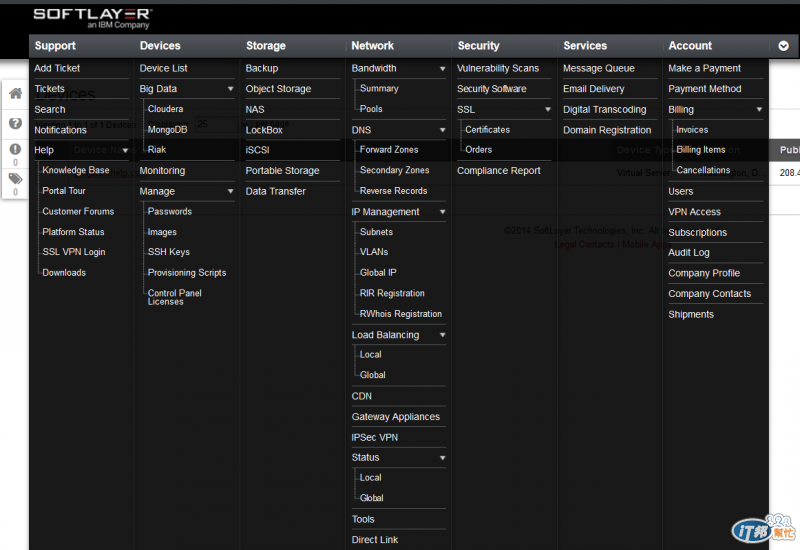Open Network Tools
Viewport: 800px width, 550px height.
point(363,519)
